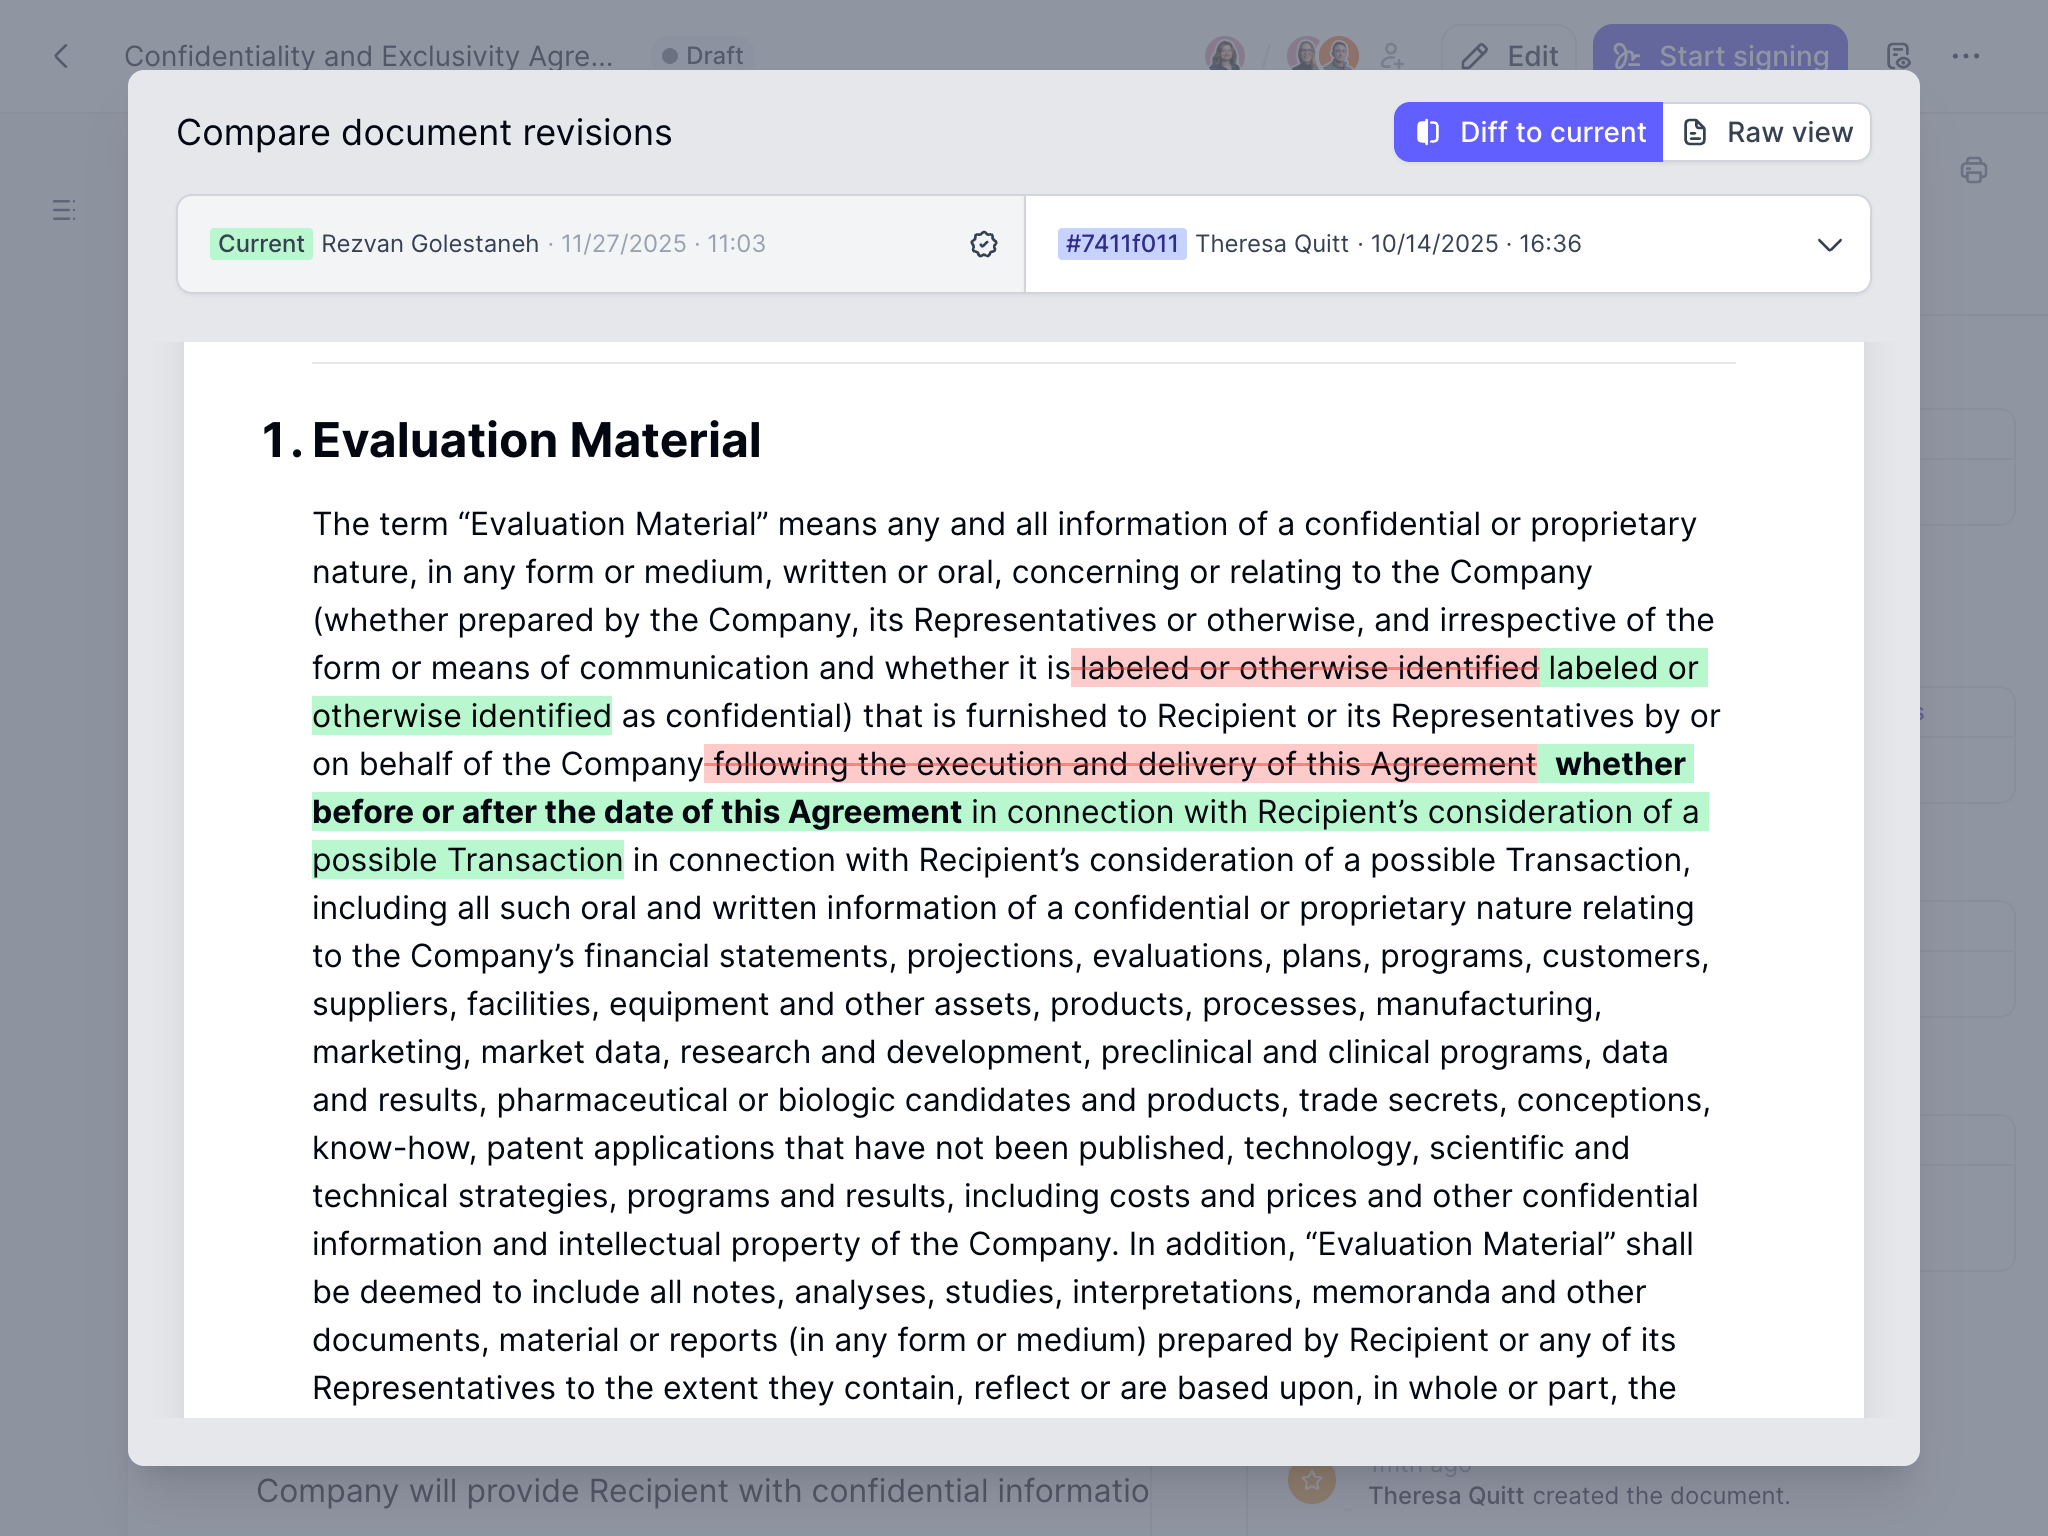
Task: Toggle the Diff to current view
Action: click(x=1527, y=131)
